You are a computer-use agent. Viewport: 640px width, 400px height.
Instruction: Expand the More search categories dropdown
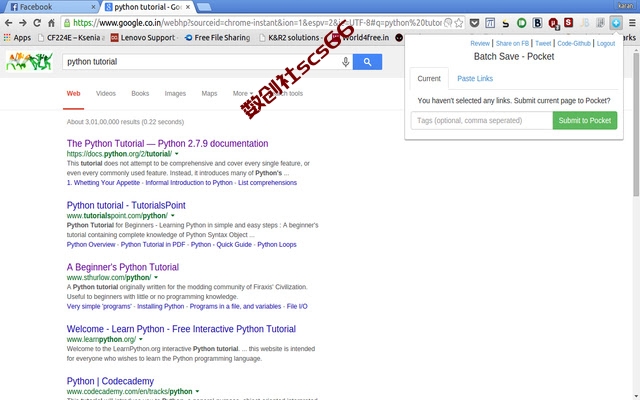242,93
